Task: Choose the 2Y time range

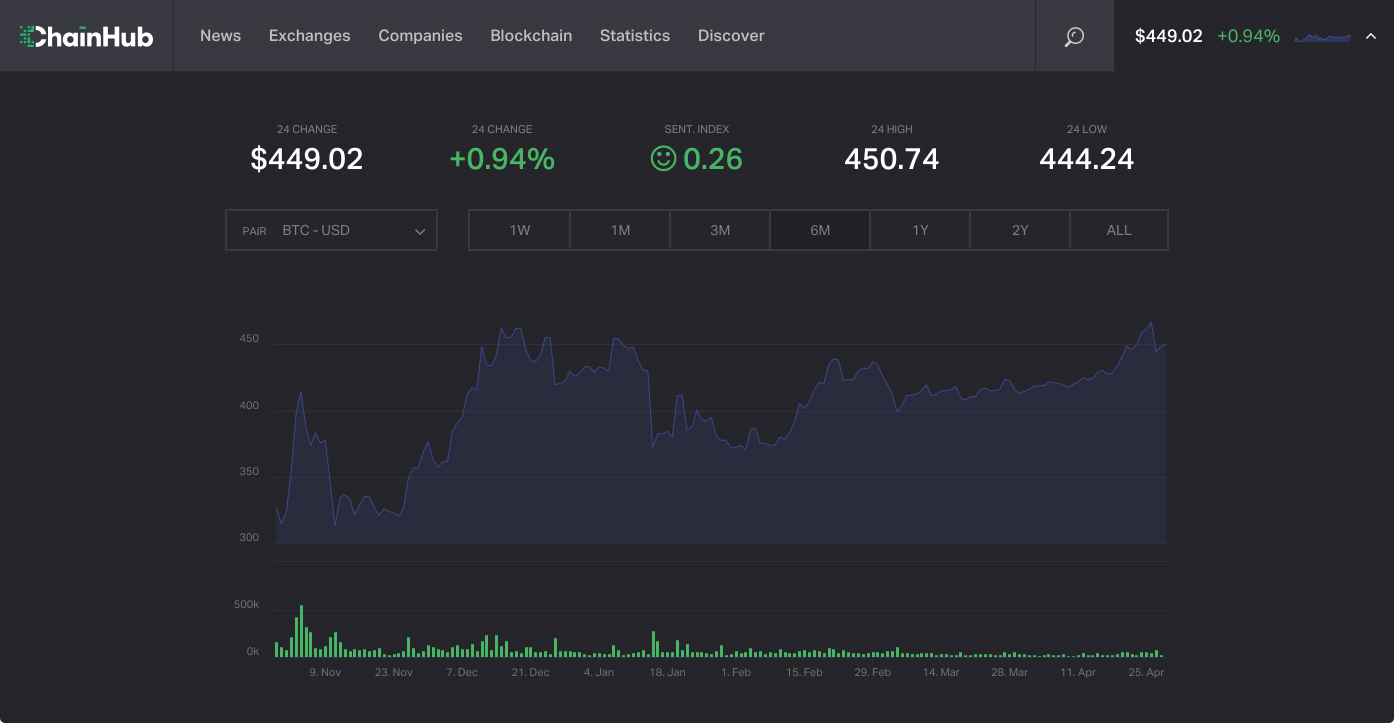Action: [x=1020, y=230]
